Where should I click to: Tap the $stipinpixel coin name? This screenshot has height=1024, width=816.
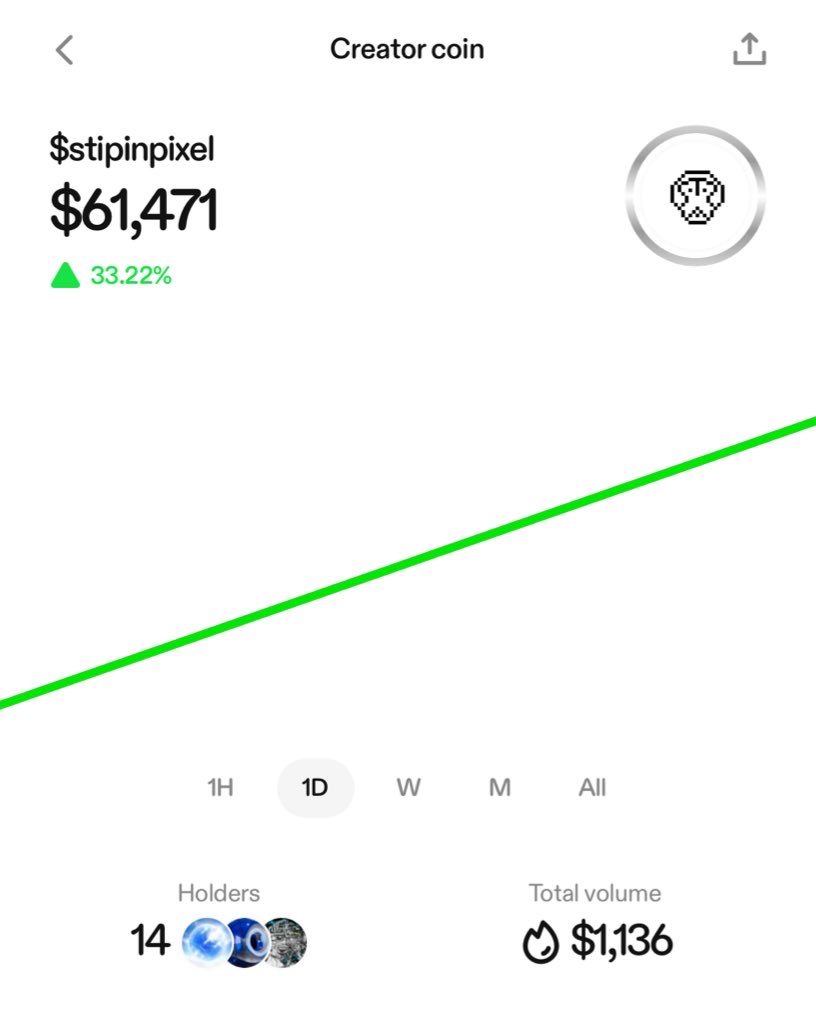point(132,149)
